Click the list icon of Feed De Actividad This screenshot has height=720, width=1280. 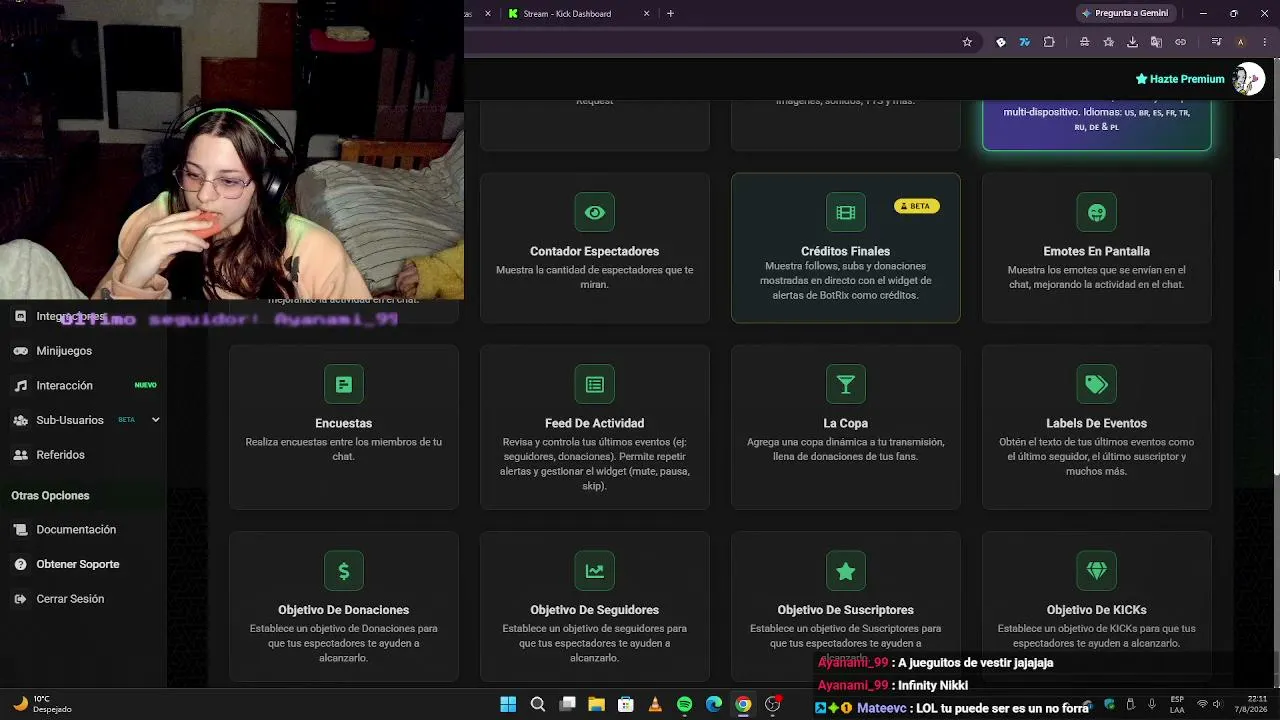pos(595,384)
